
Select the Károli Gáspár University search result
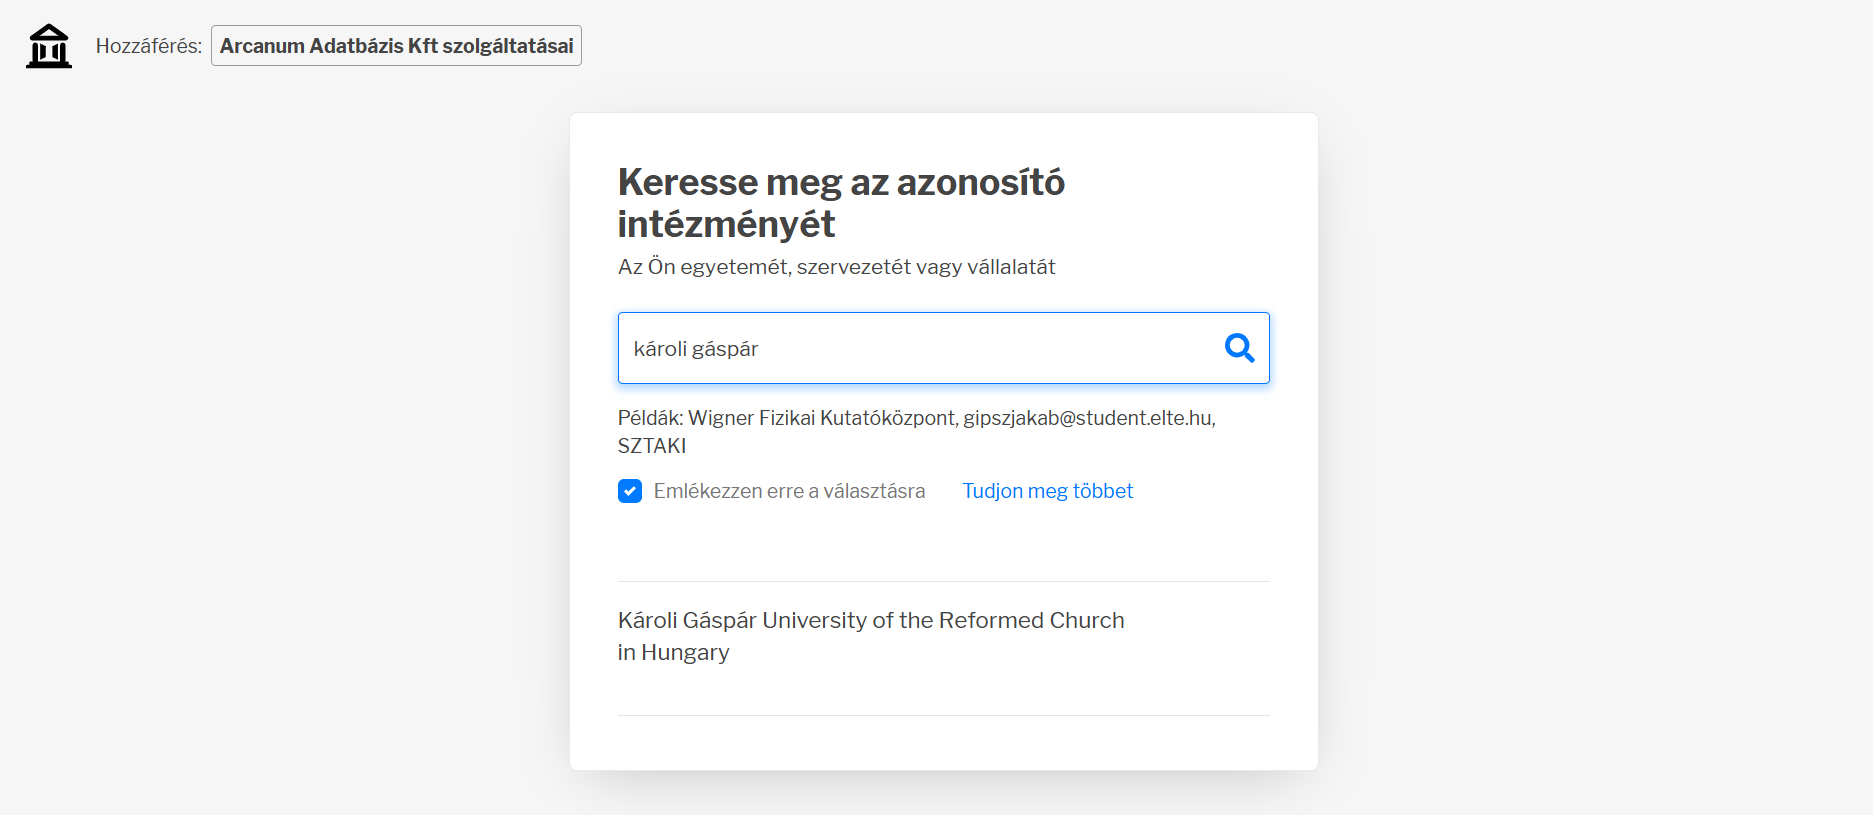[x=870, y=636]
